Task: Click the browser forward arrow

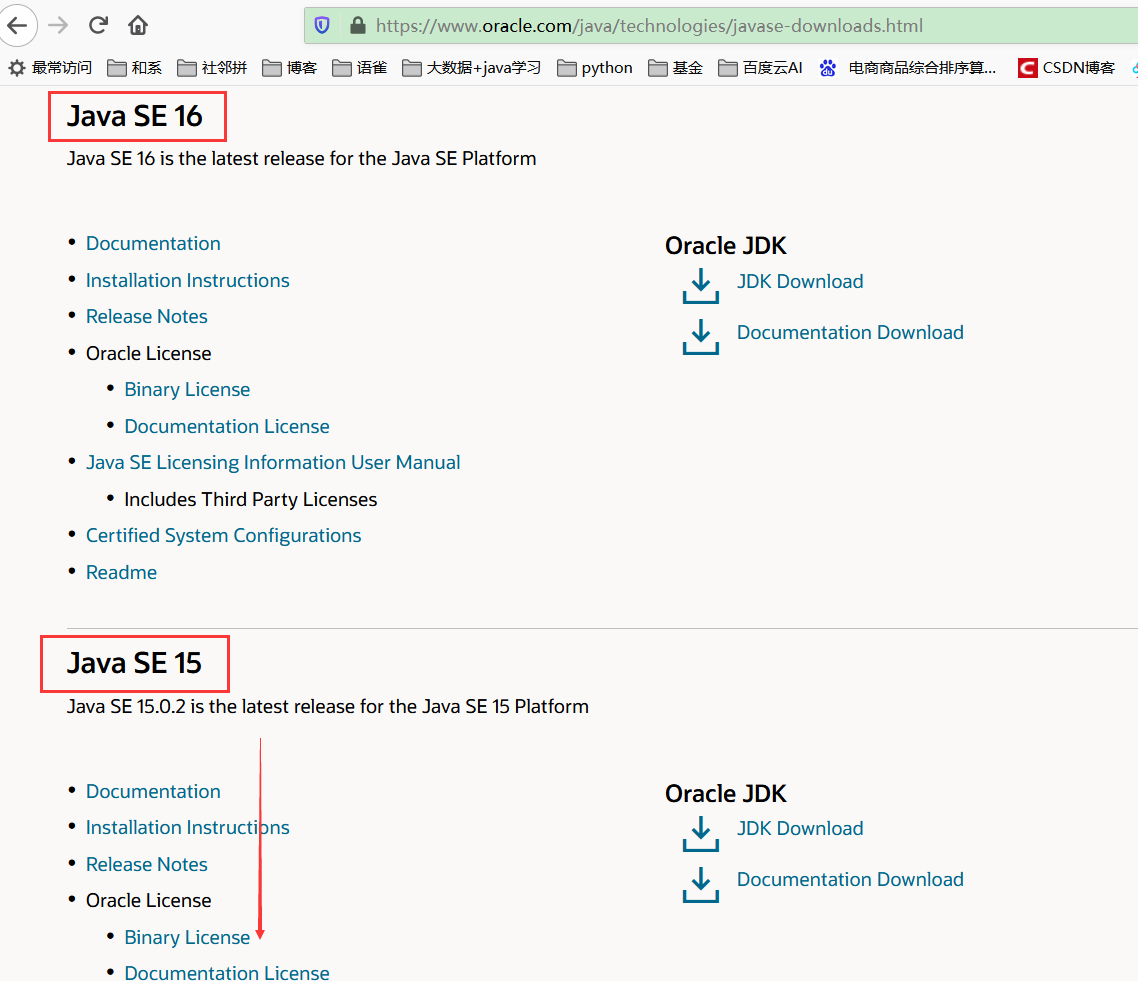Action: (x=58, y=26)
